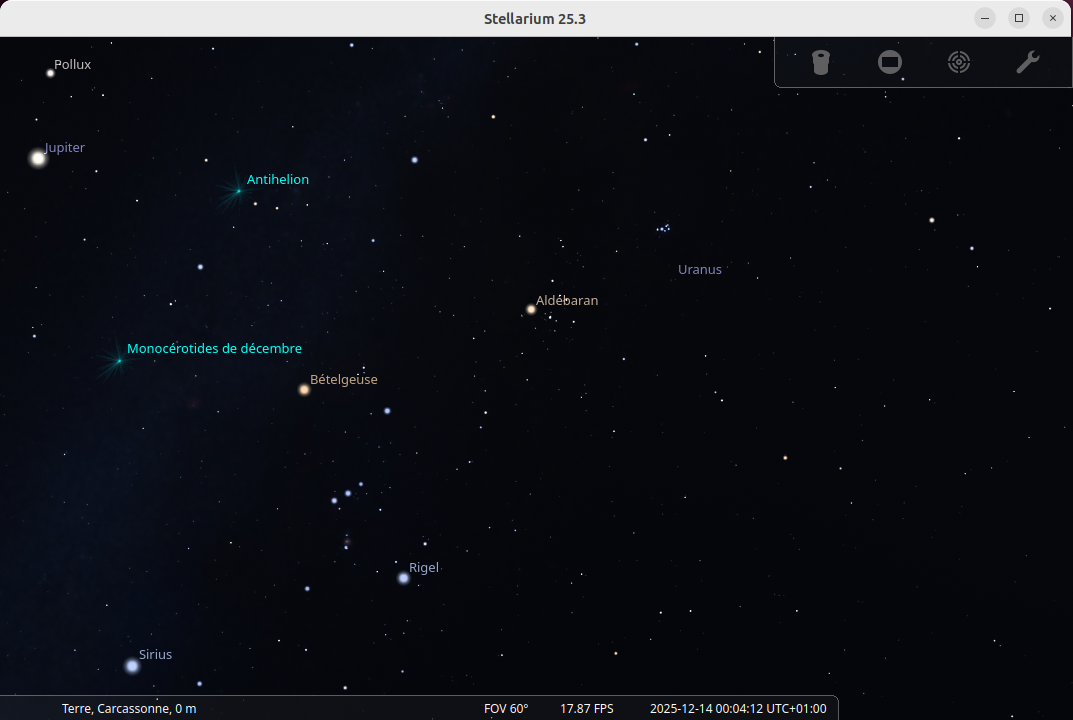Toggle the CCD sensor frame overlay
Image resolution: width=1073 pixels, height=720 pixels.
click(x=889, y=62)
